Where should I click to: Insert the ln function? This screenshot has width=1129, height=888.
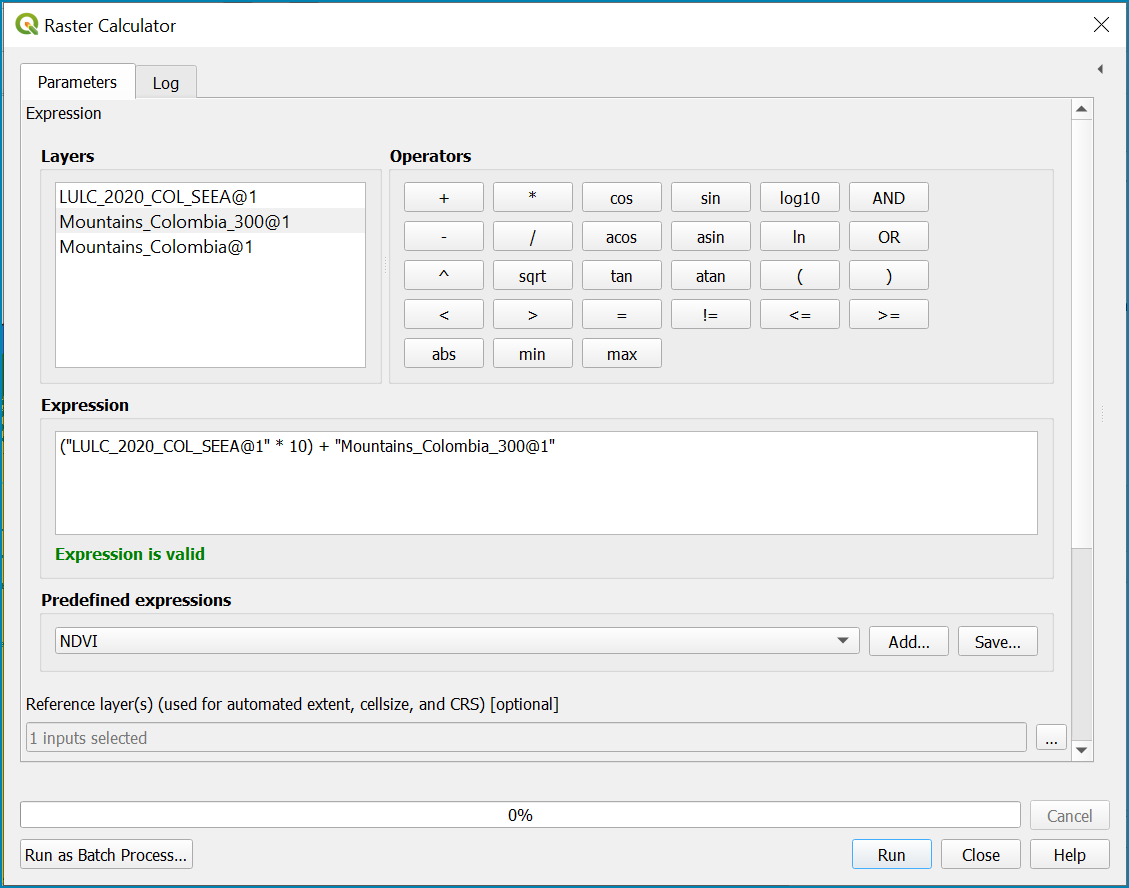tap(800, 236)
